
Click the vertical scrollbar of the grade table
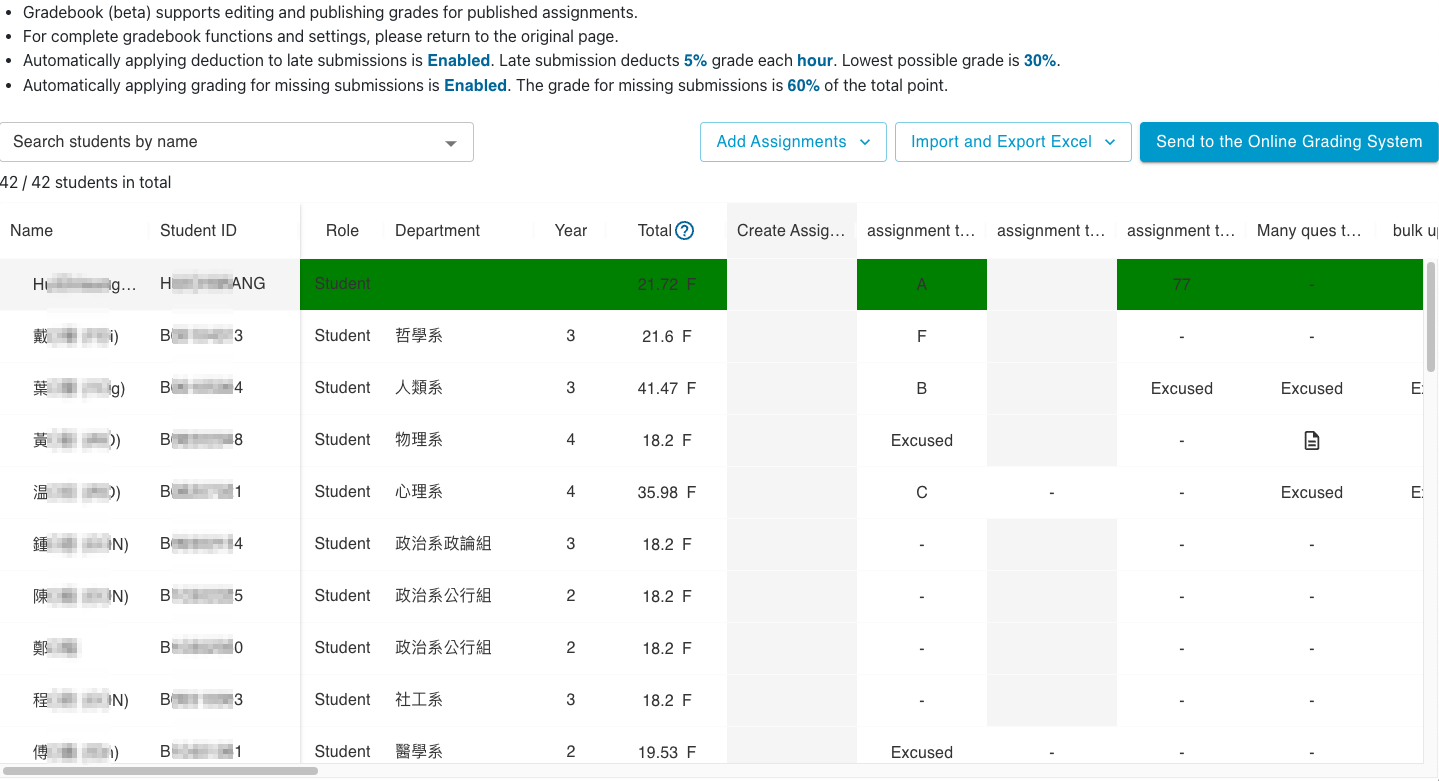(1431, 316)
